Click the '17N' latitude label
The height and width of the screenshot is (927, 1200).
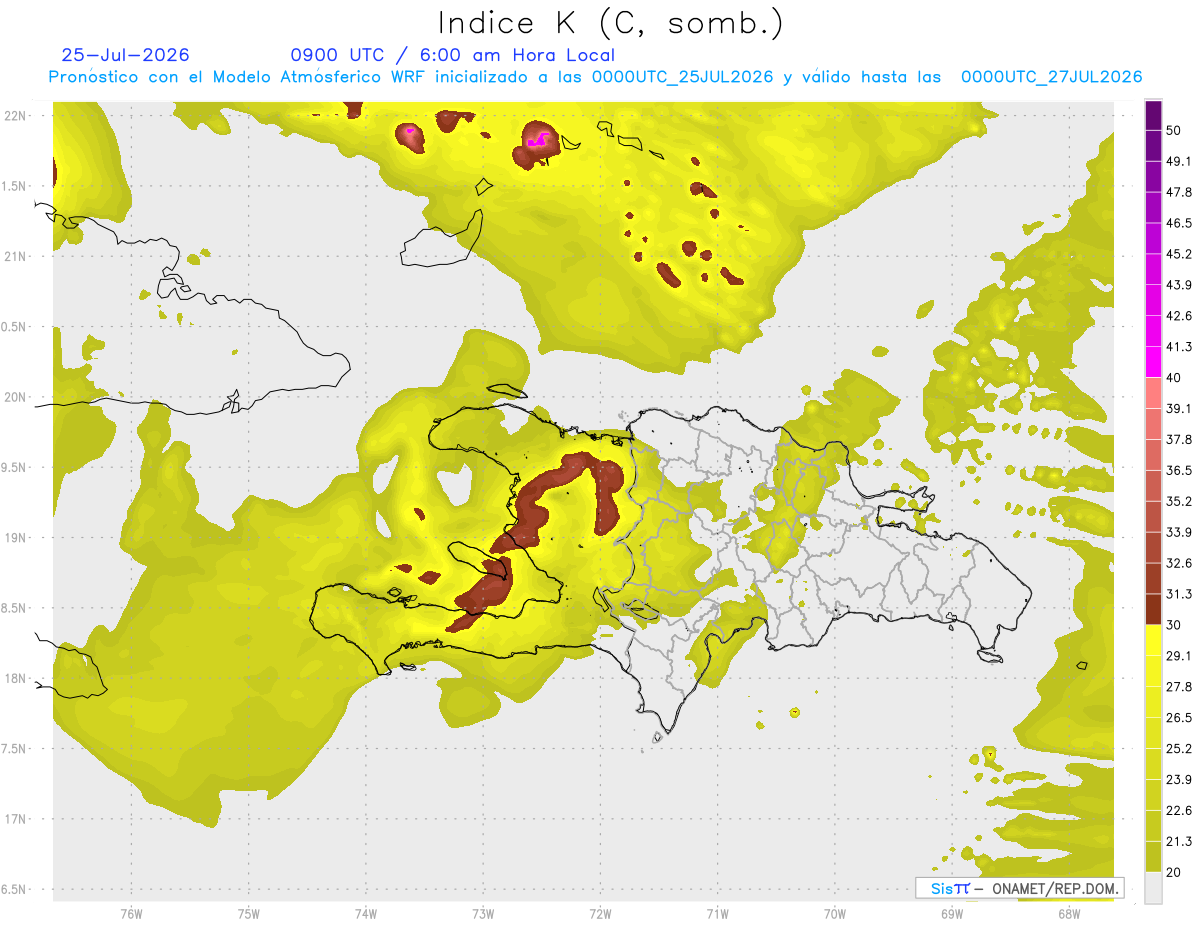15,820
